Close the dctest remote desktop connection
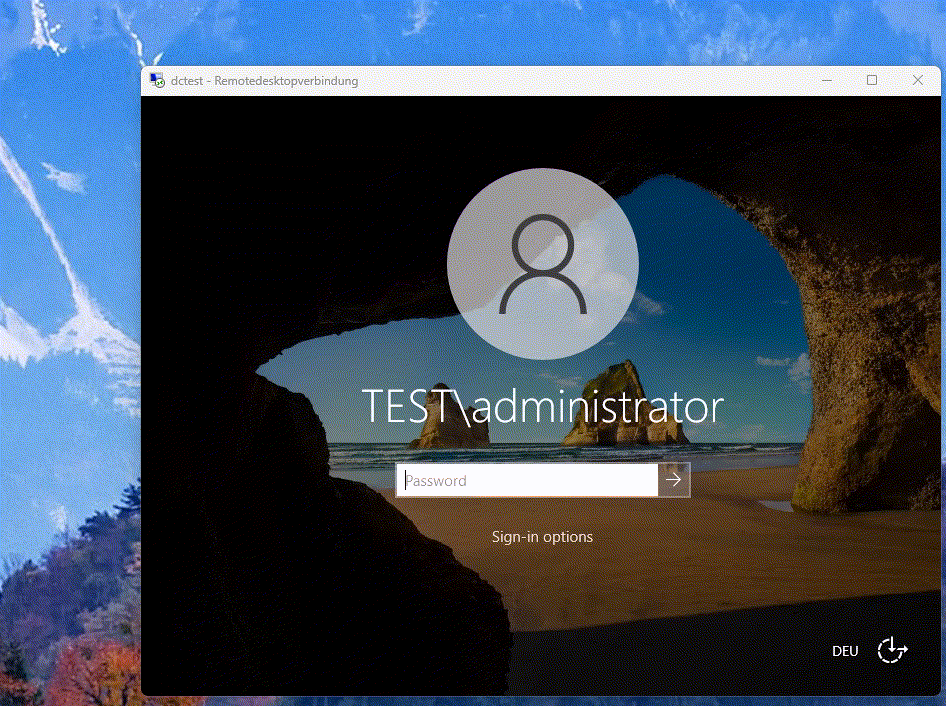946x706 pixels. pyautogui.click(x=918, y=81)
